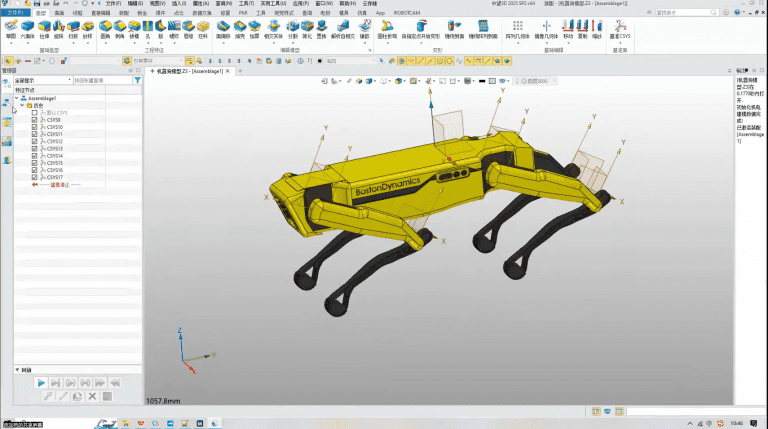The image size is (768, 429).
Task: Select the 草图 sketch tool
Action: [11, 27]
